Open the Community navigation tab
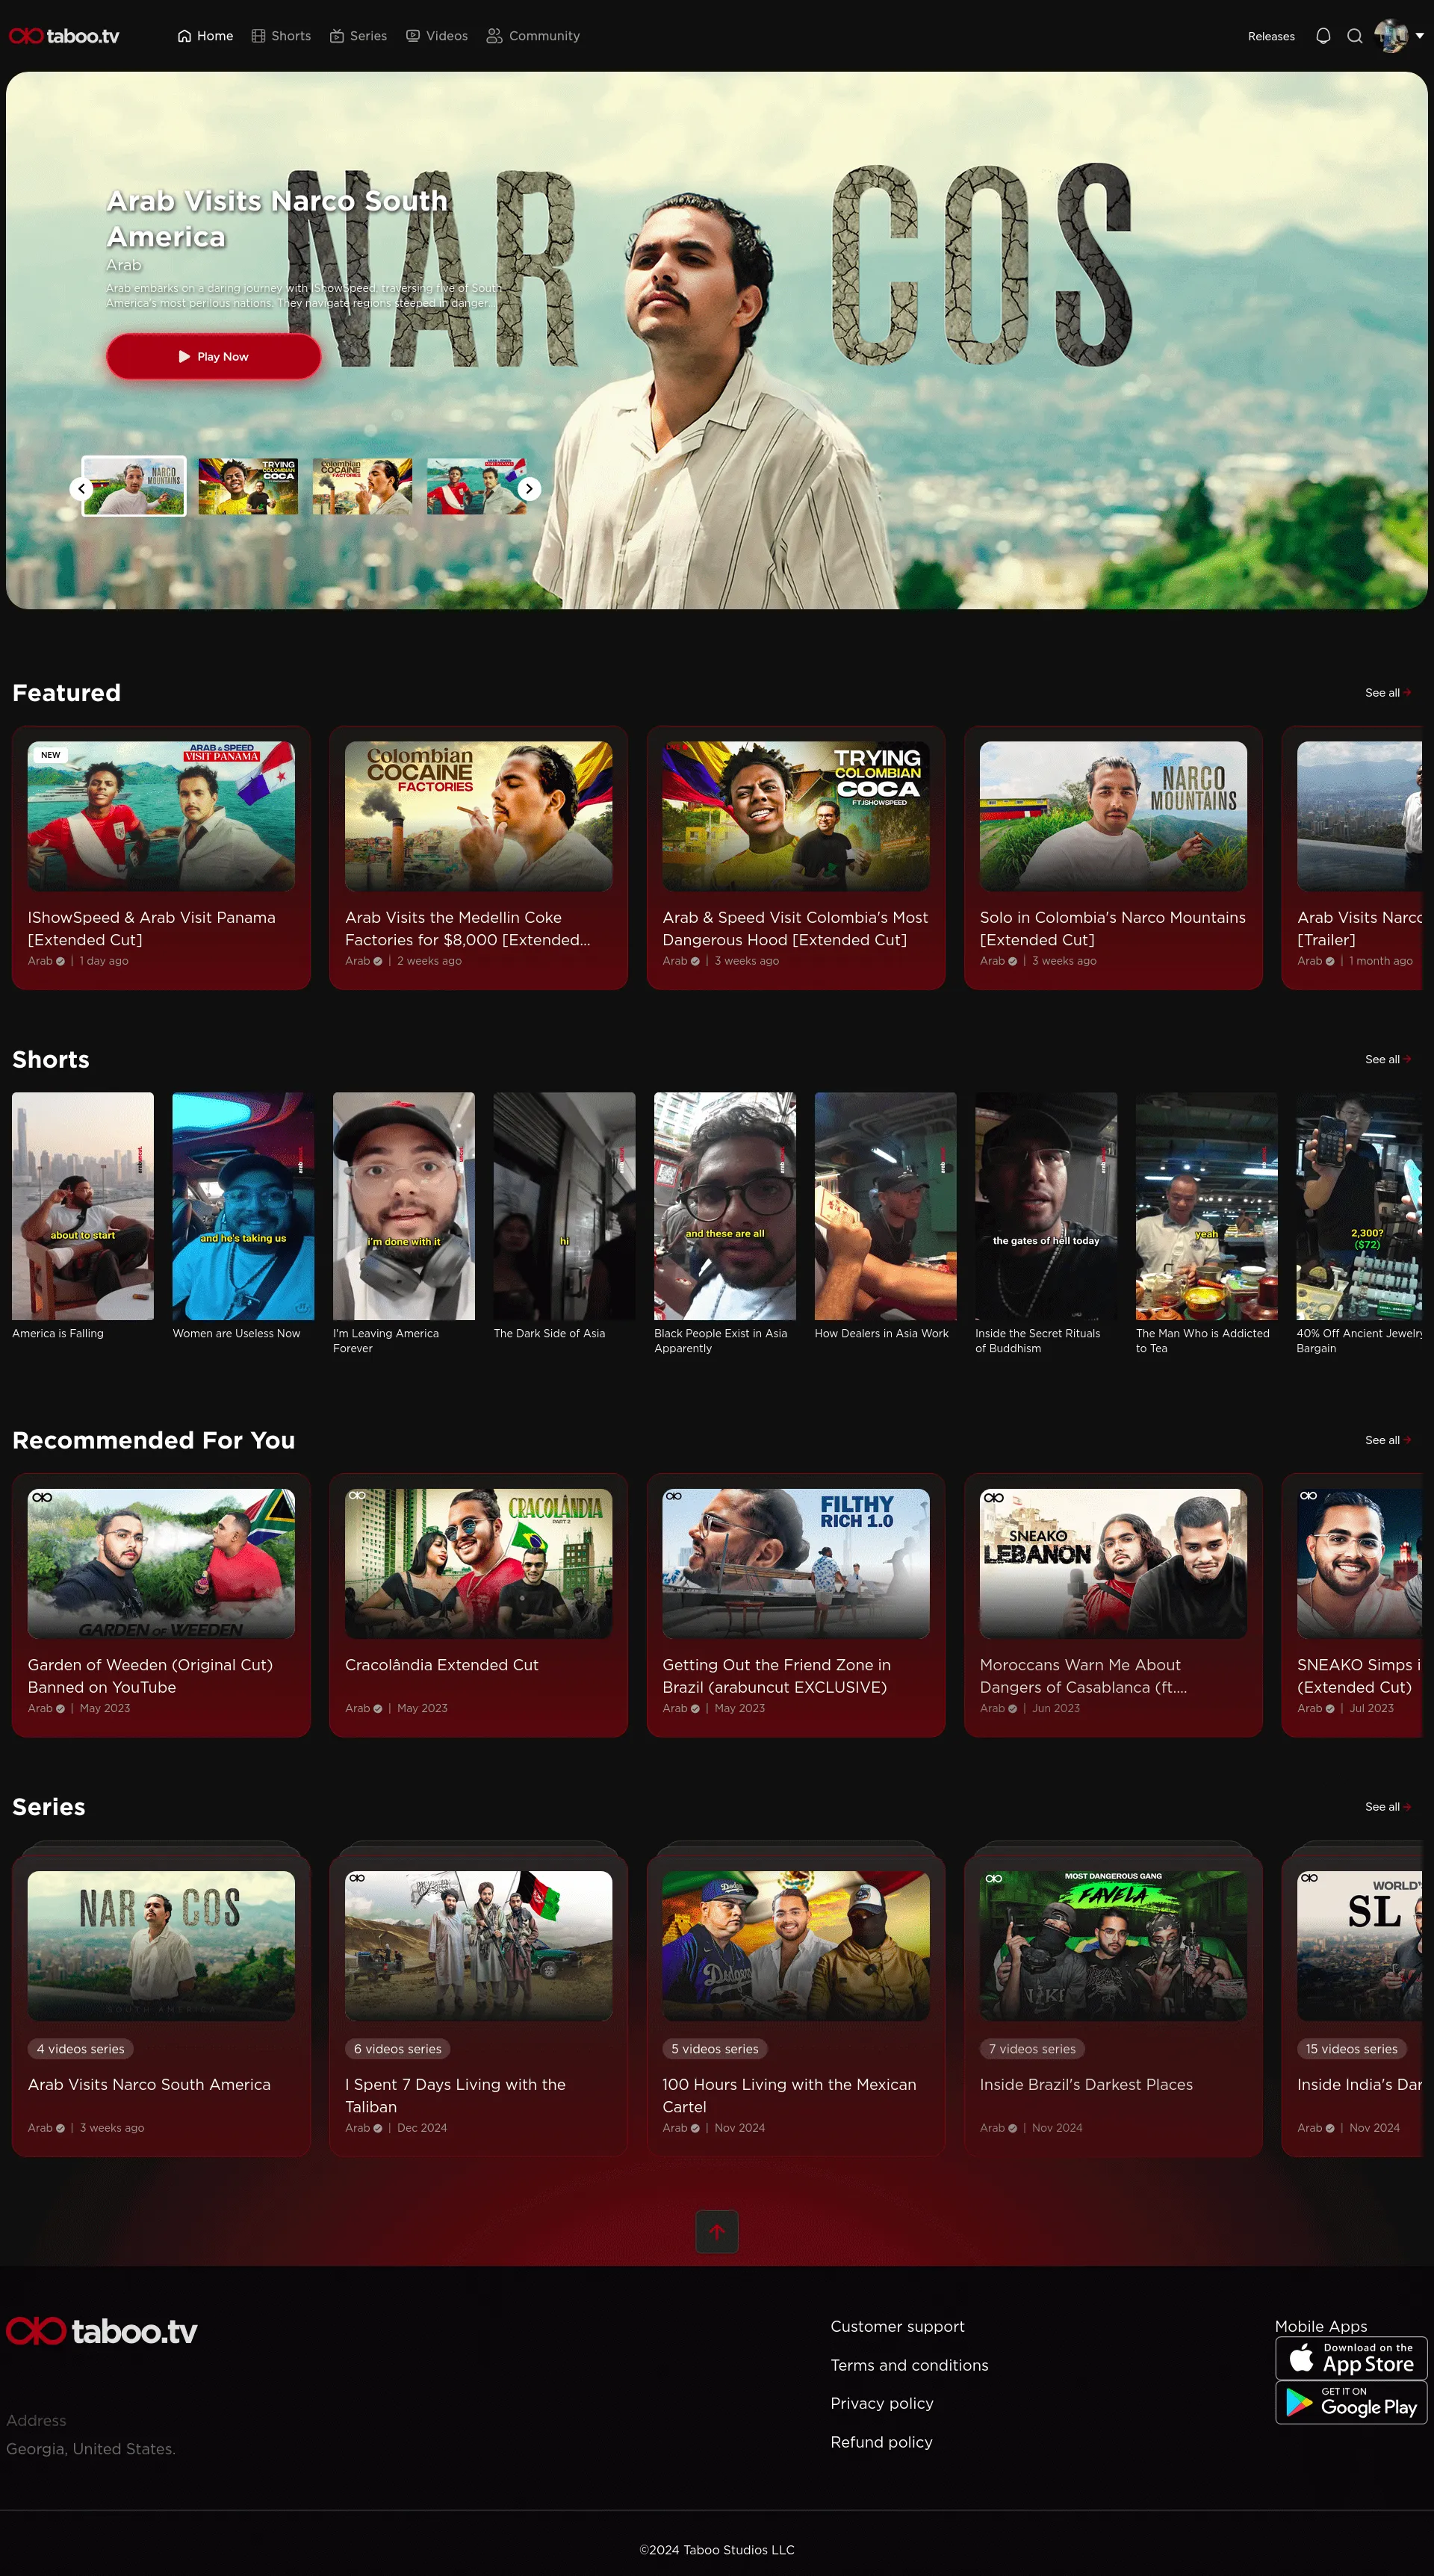 (x=533, y=36)
